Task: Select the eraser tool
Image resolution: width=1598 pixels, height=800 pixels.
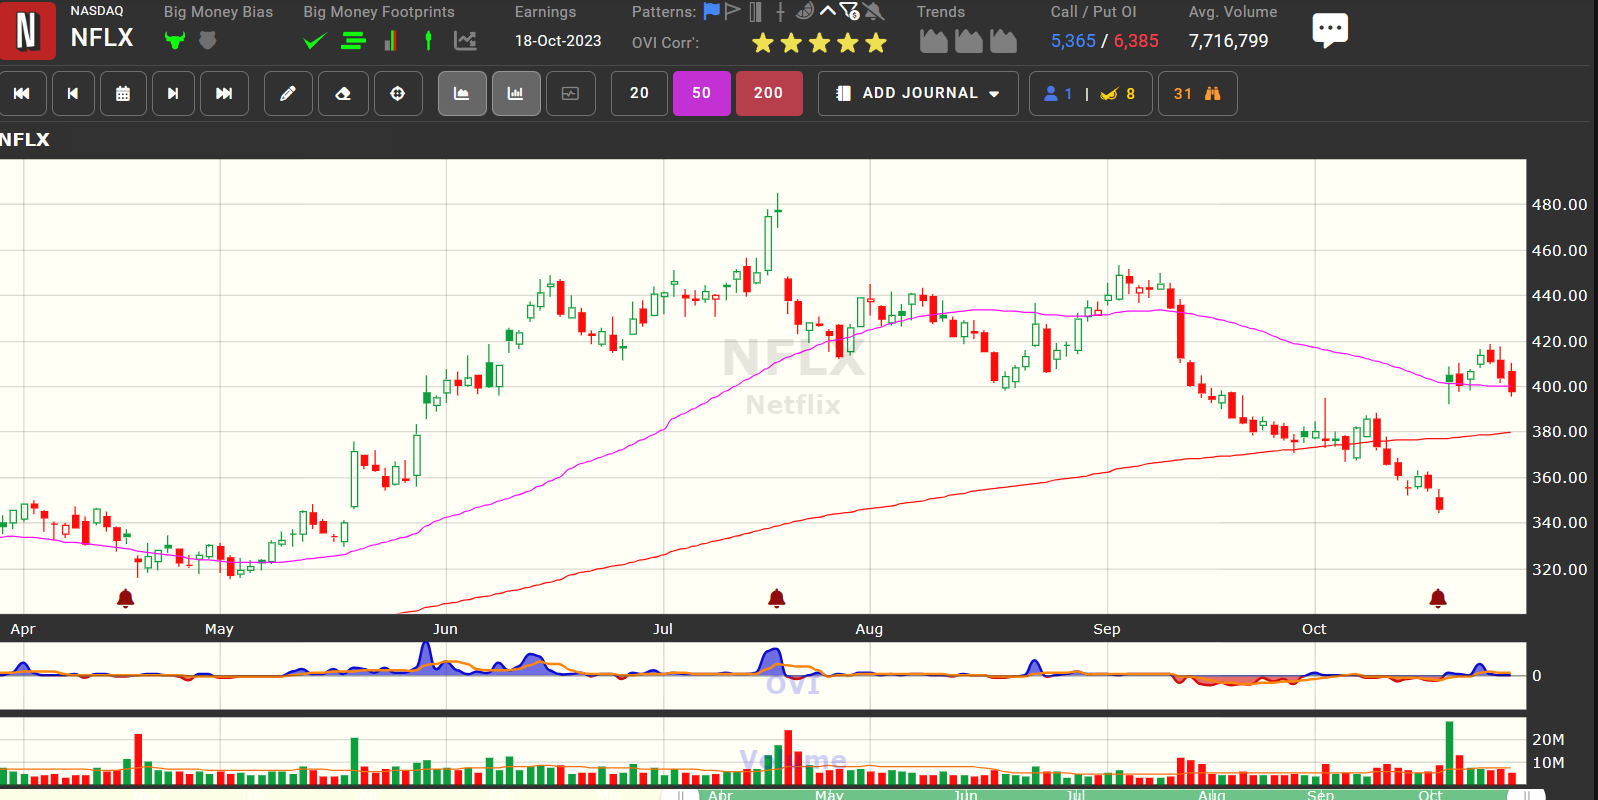Action: click(343, 94)
